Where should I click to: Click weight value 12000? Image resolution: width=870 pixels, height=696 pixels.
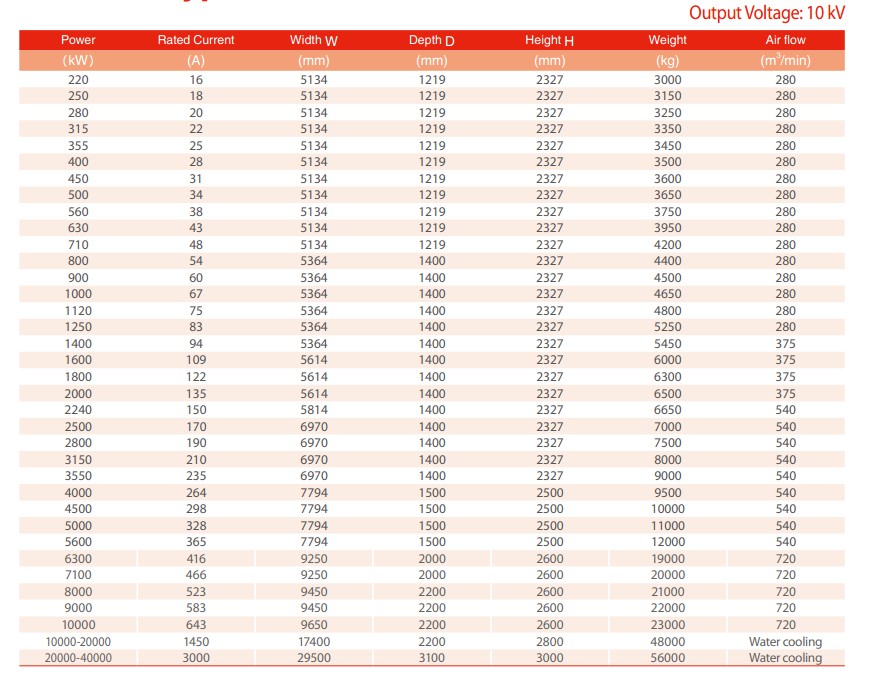667,542
